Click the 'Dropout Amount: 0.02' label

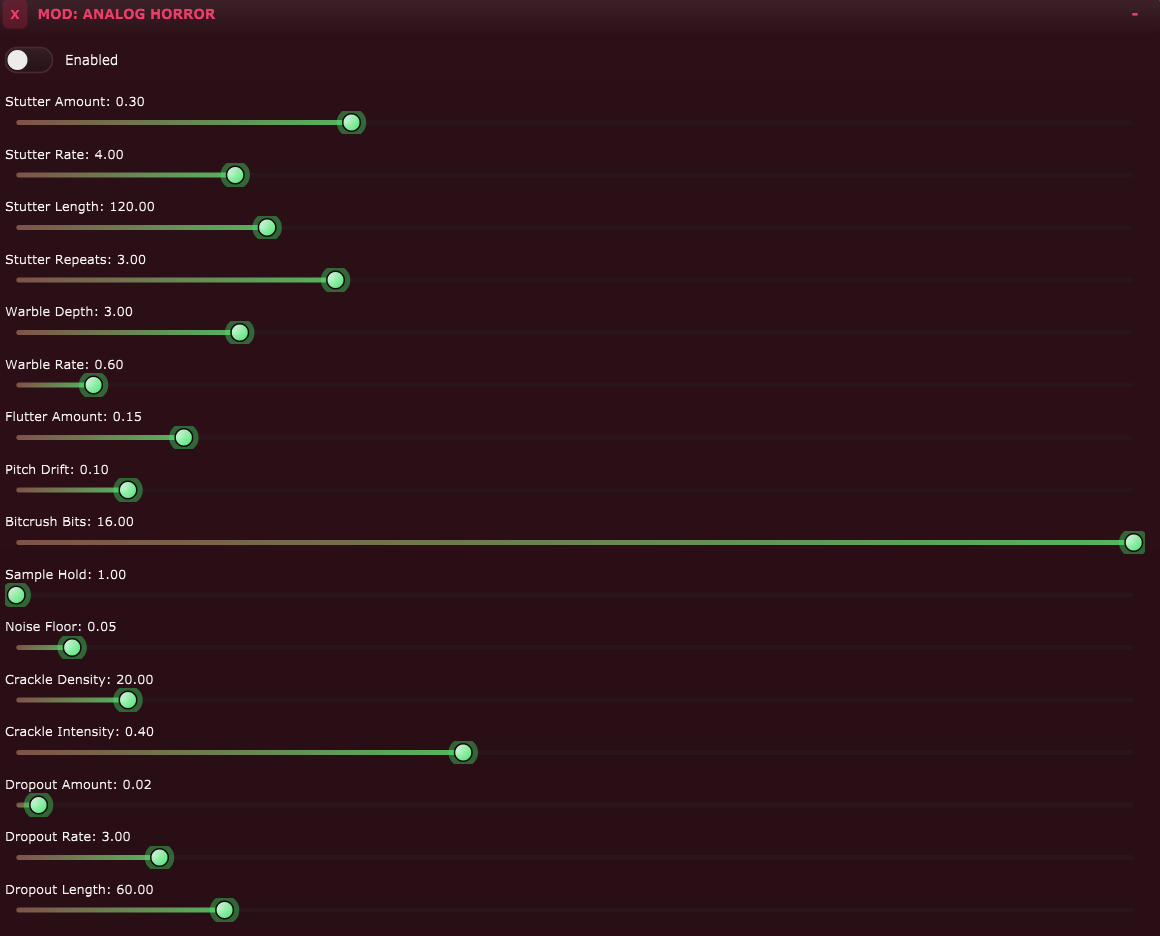pos(78,785)
